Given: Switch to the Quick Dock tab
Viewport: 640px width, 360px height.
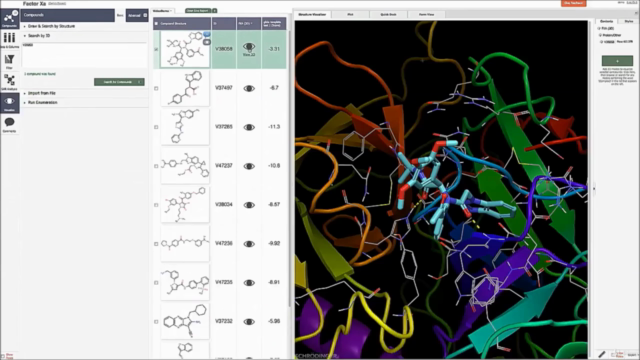Looking at the screenshot, I should click(x=388, y=14).
